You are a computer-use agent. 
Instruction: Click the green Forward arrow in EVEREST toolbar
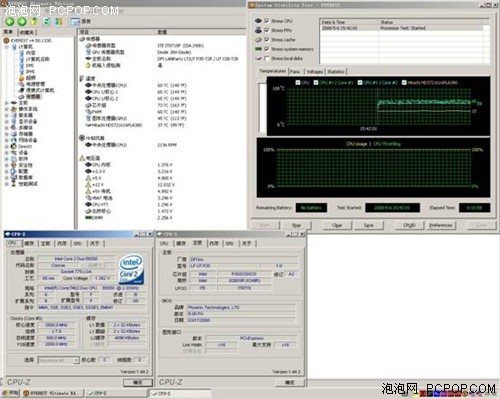(x=22, y=22)
